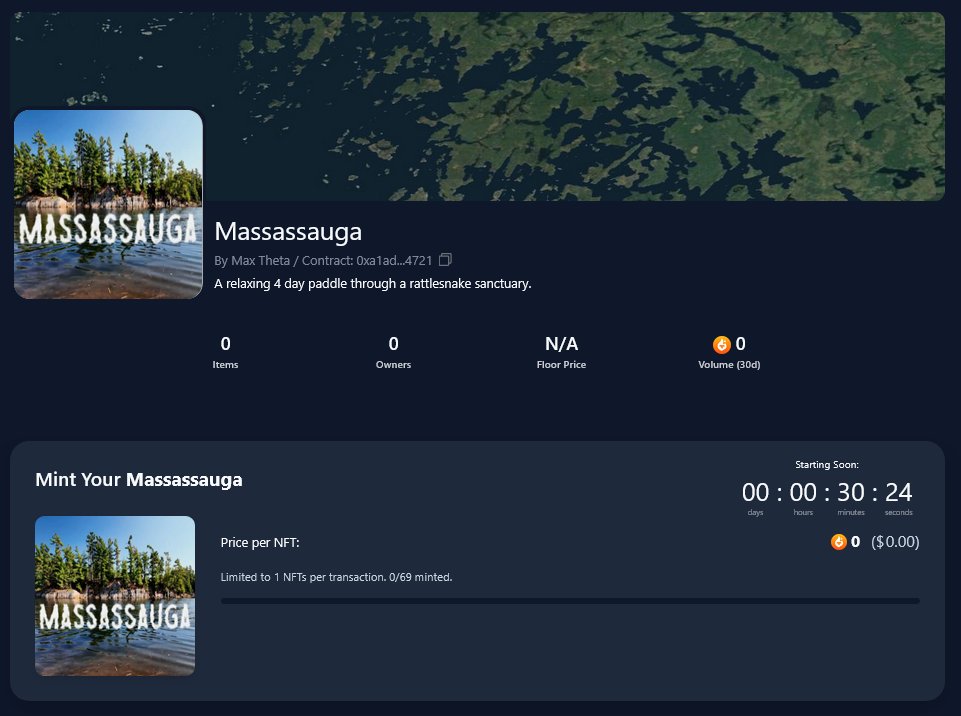Select the ($0.00) USD price label
Viewport: 961px width, 716px height.
point(895,541)
